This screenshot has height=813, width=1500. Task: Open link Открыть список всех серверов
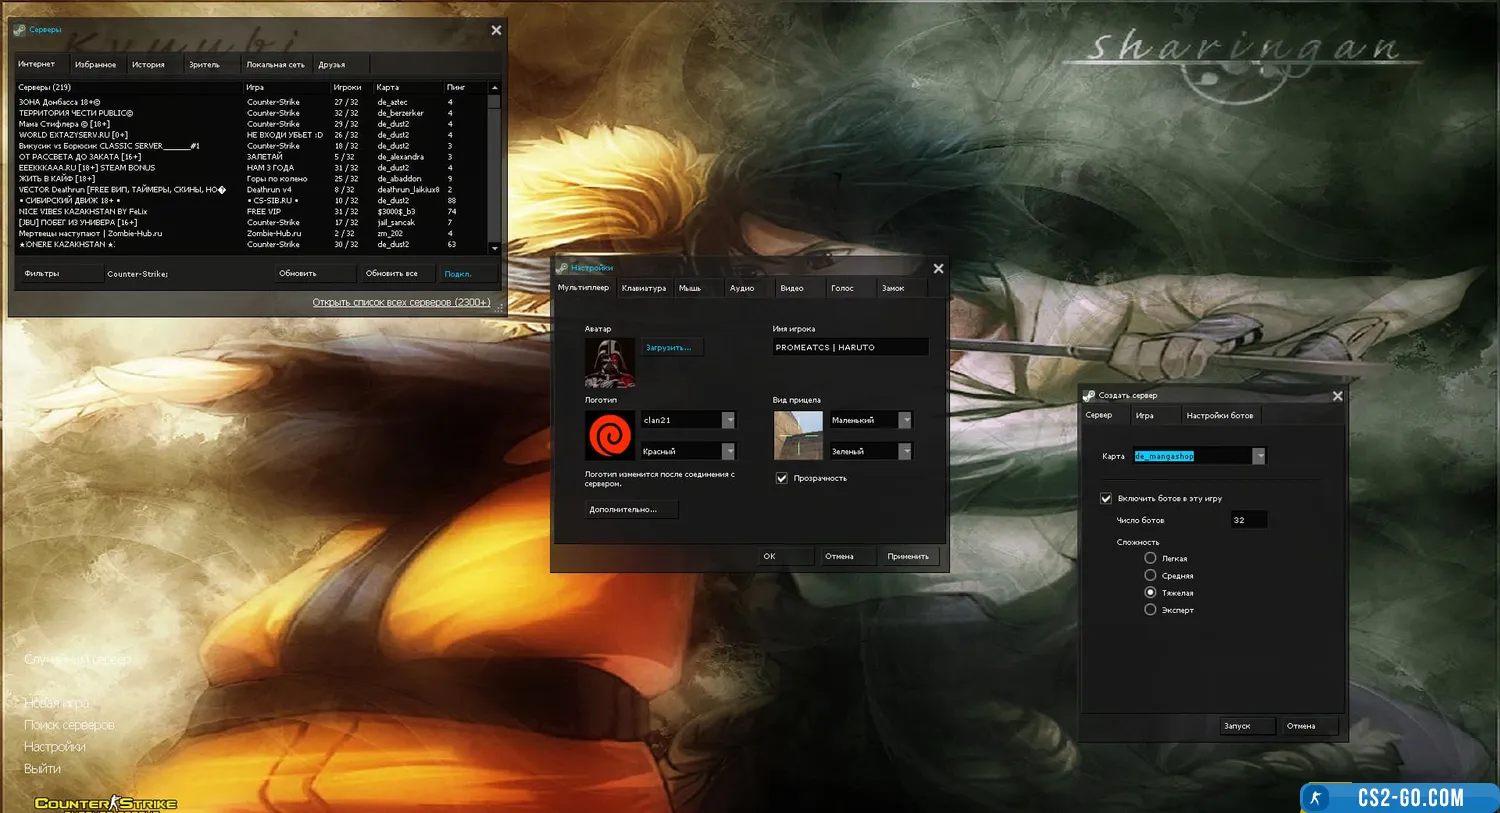(x=401, y=302)
